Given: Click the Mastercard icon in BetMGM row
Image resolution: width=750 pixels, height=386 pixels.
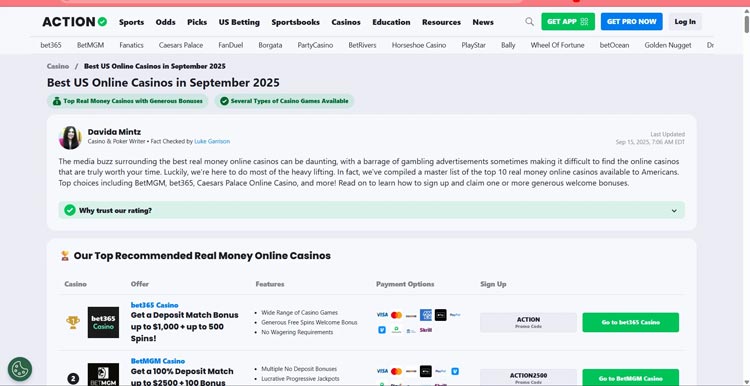Looking at the screenshot, I should 397,371.
